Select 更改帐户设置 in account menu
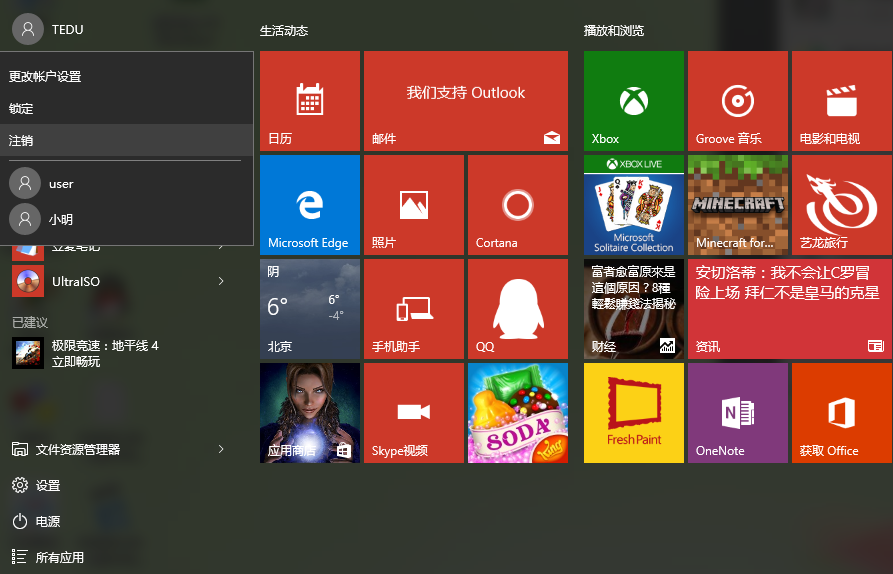This screenshot has height=574, width=893. coord(126,76)
